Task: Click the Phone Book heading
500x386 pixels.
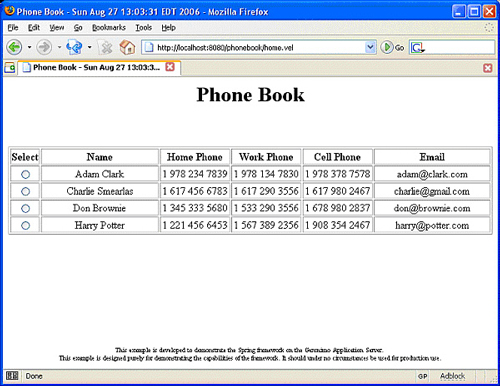Action: pyautogui.click(x=250, y=95)
